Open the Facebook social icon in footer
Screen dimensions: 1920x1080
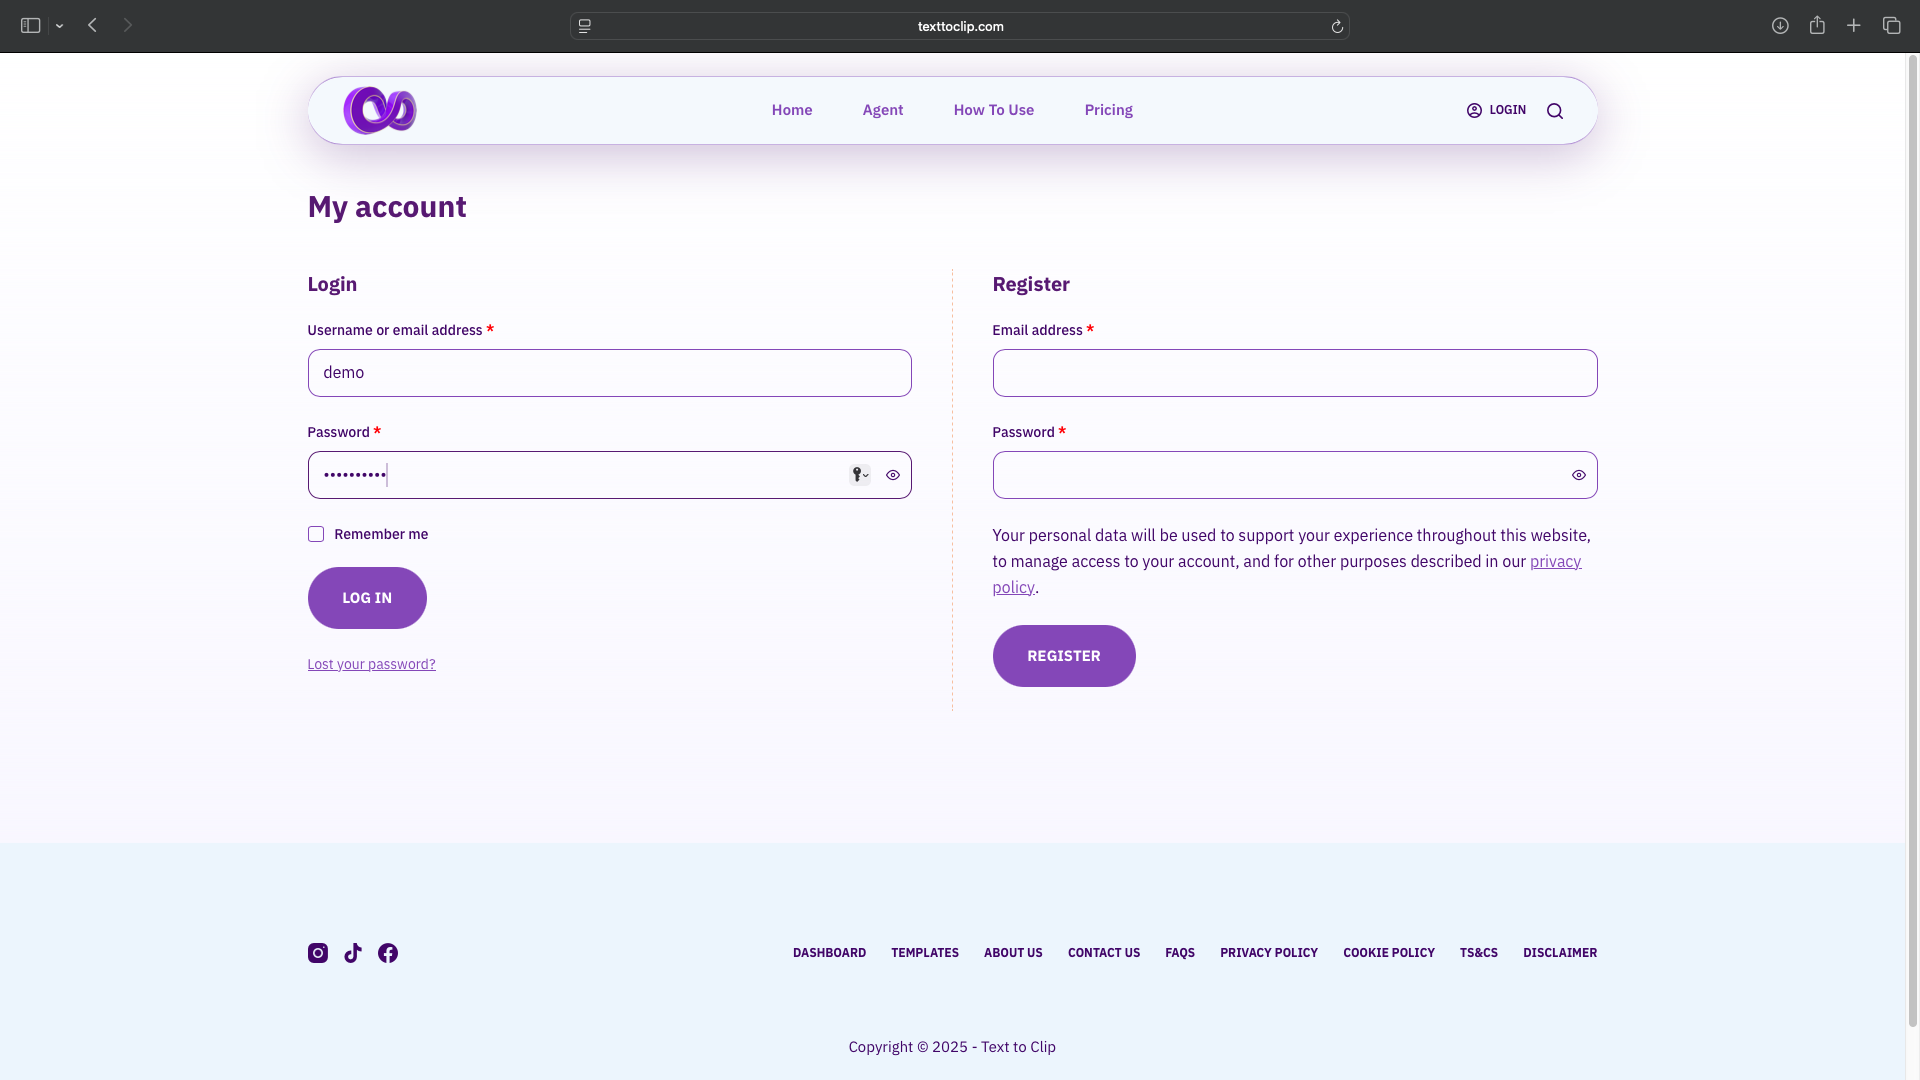[x=388, y=953]
